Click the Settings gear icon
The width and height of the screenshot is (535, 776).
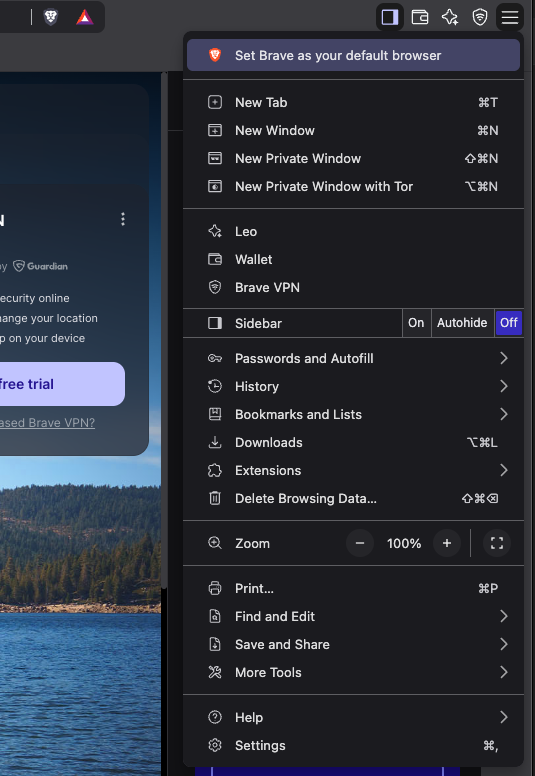[x=215, y=745]
